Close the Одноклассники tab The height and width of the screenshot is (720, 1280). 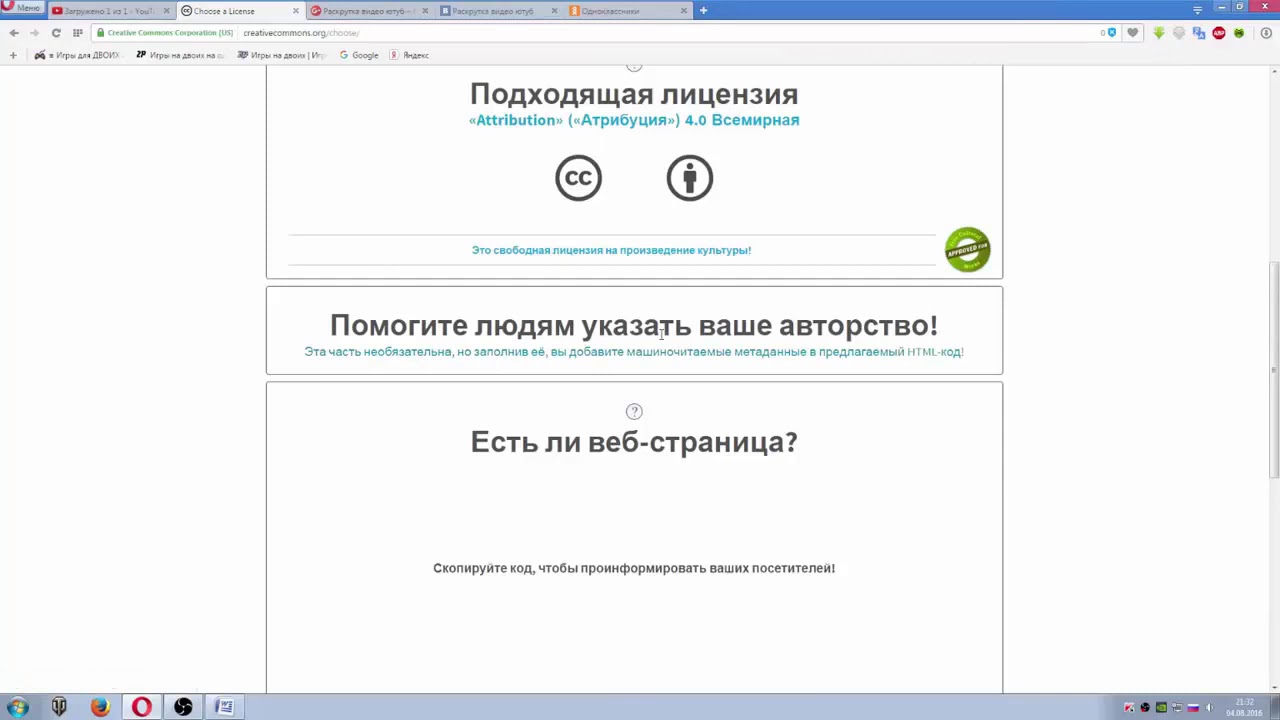coord(684,11)
